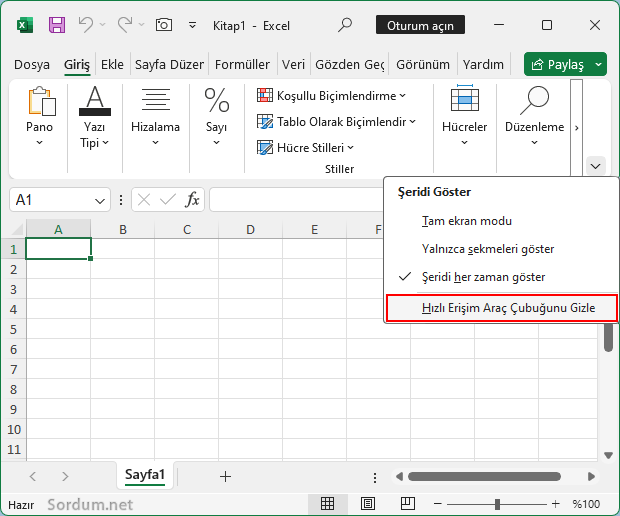Open the Pano clipboard group
620x516 pixels.
click(x=40, y=117)
